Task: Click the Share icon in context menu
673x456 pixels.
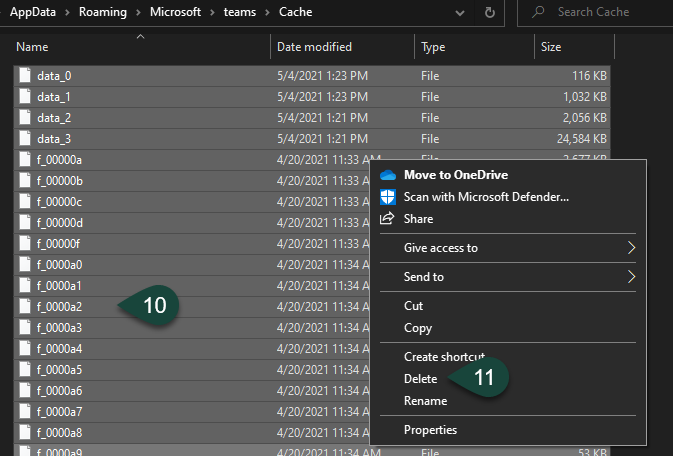Action: point(388,219)
